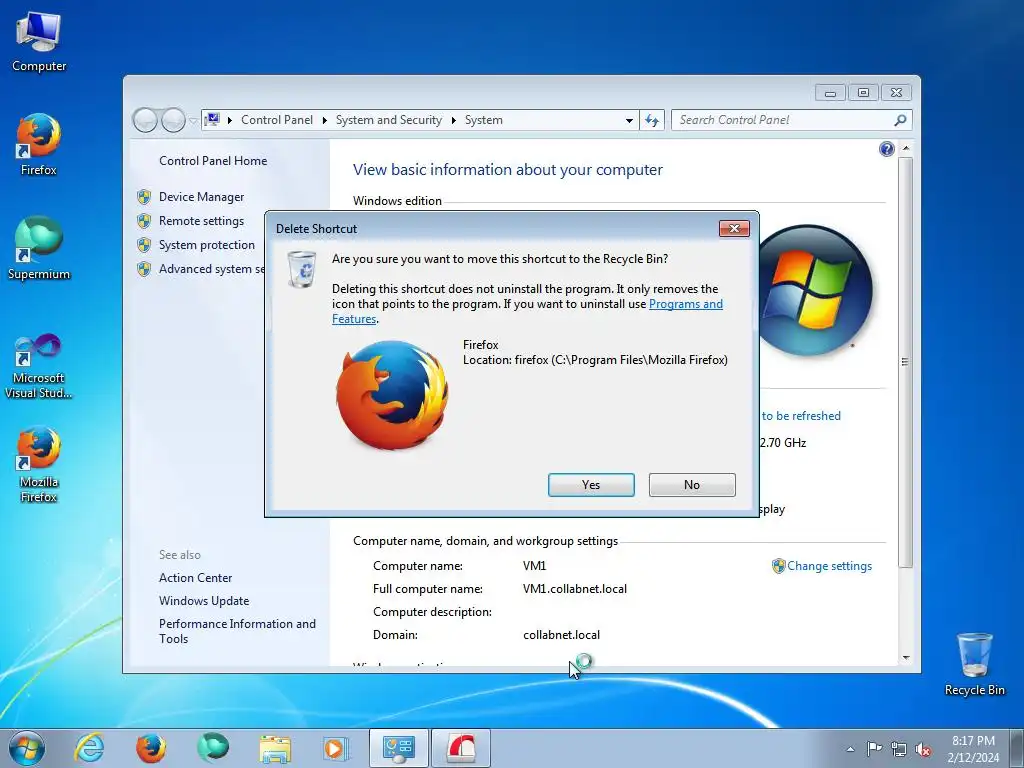Launch Supermium from the taskbar
The width and height of the screenshot is (1024, 768).
[x=213, y=748]
